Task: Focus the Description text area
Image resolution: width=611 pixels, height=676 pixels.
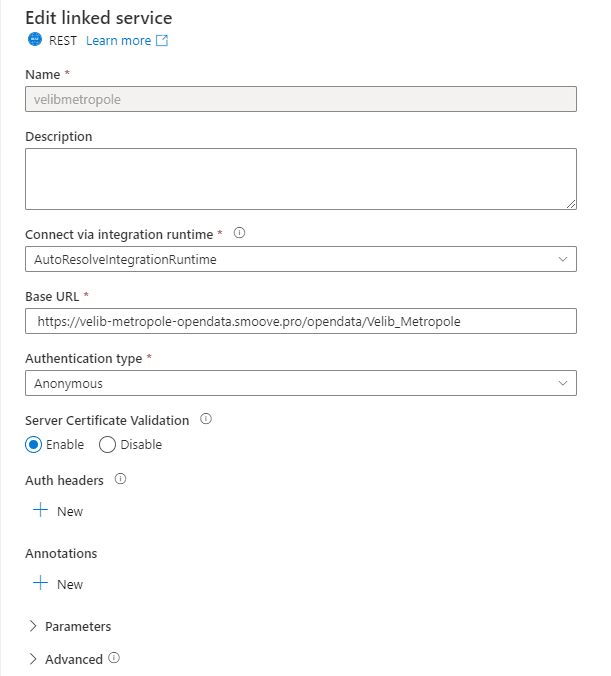Action: pyautogui.click(x=300, y=178)
